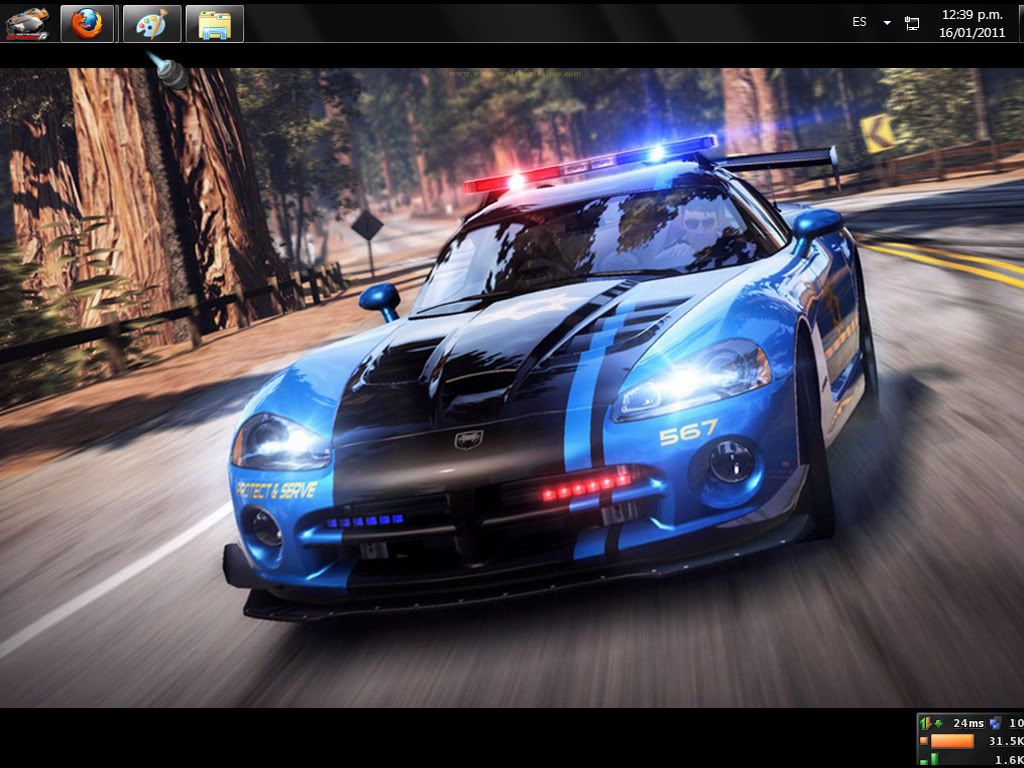Open the Need for Speed taskbar icon

27,24
